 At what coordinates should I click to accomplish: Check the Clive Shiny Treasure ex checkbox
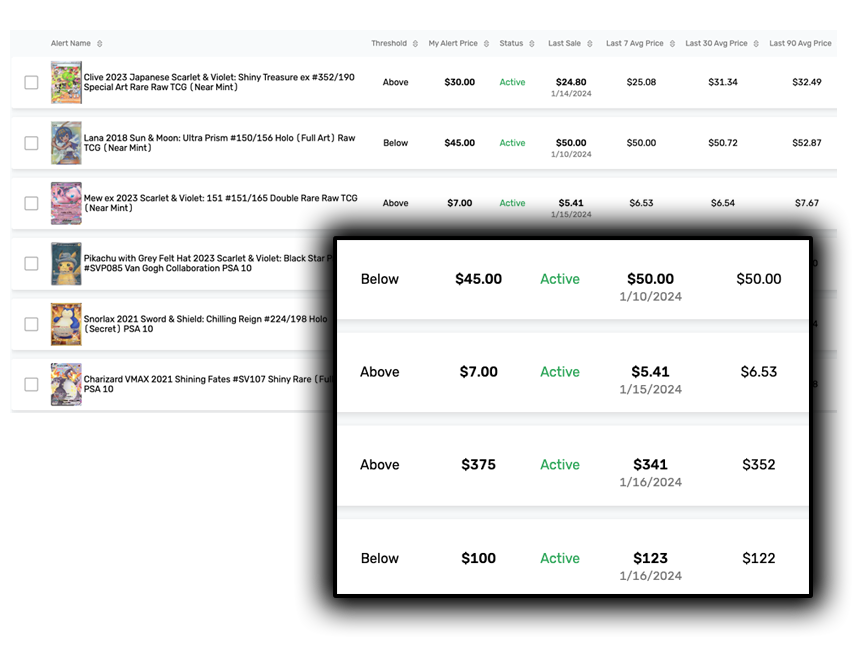tap(31, 83)
